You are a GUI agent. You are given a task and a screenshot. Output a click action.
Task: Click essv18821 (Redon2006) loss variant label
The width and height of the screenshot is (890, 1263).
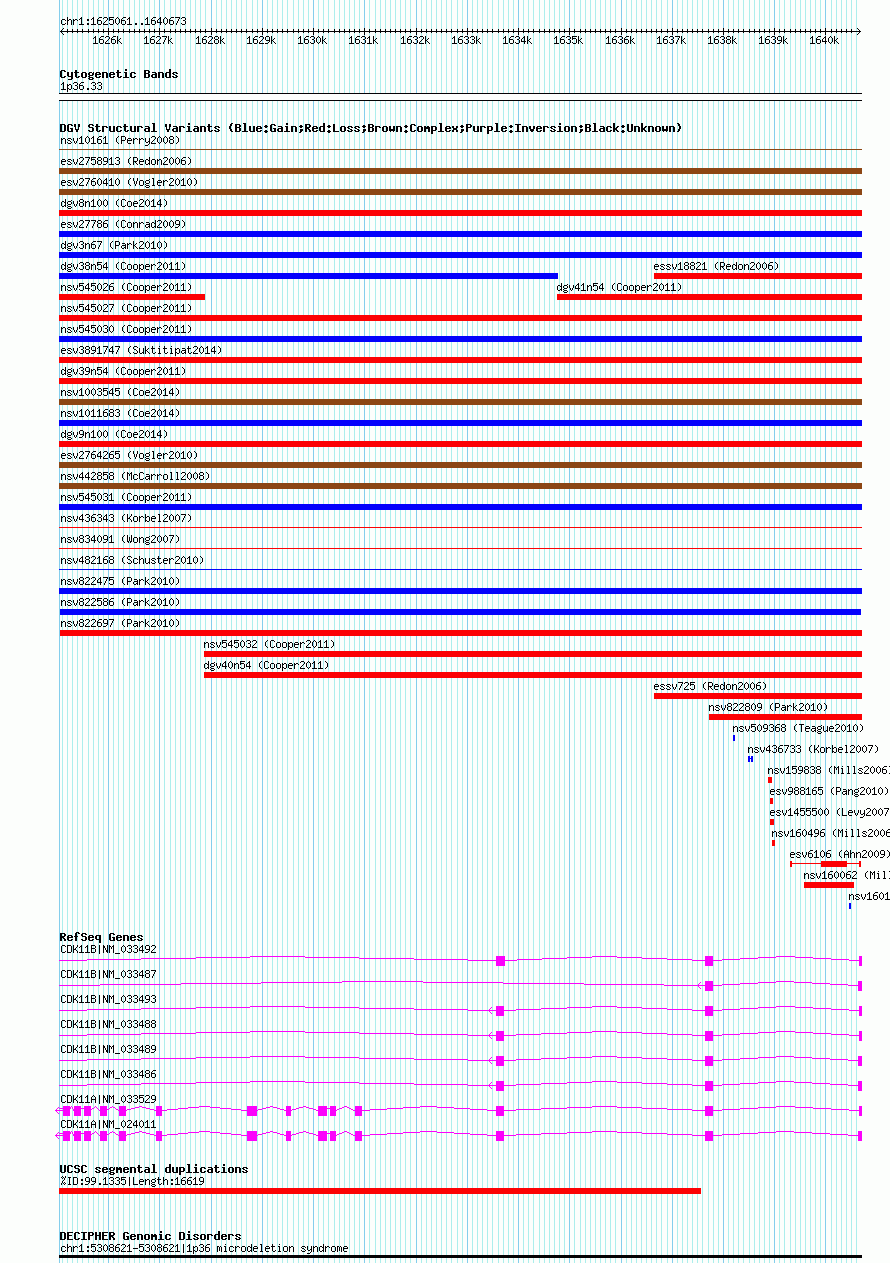point(716,266)
